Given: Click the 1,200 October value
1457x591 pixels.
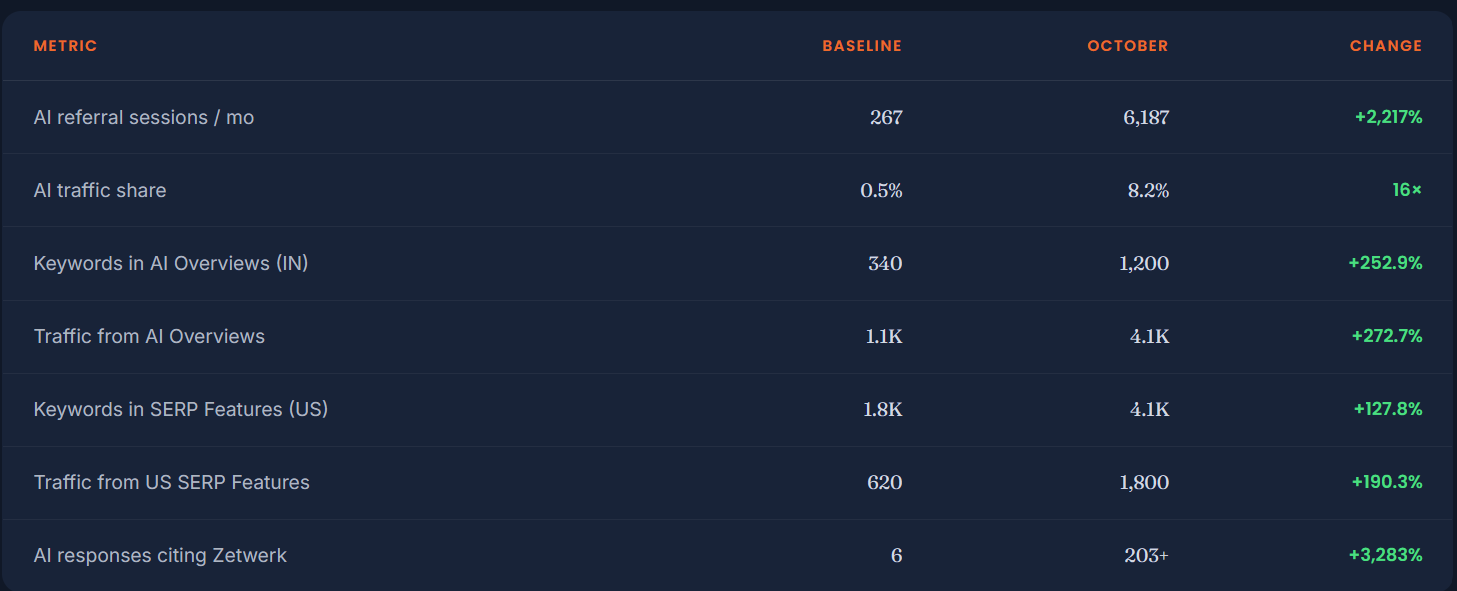Looking at the screenshot, I should [x=1144, y=264].
